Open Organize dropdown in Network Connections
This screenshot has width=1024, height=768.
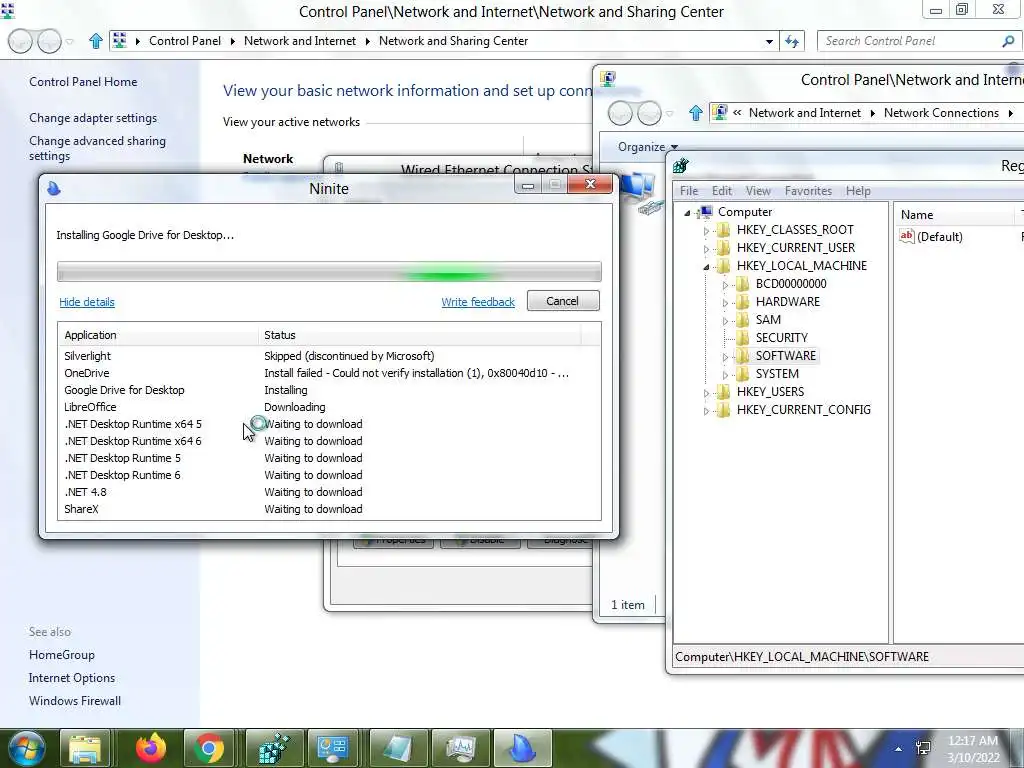[x=648, y=147]
